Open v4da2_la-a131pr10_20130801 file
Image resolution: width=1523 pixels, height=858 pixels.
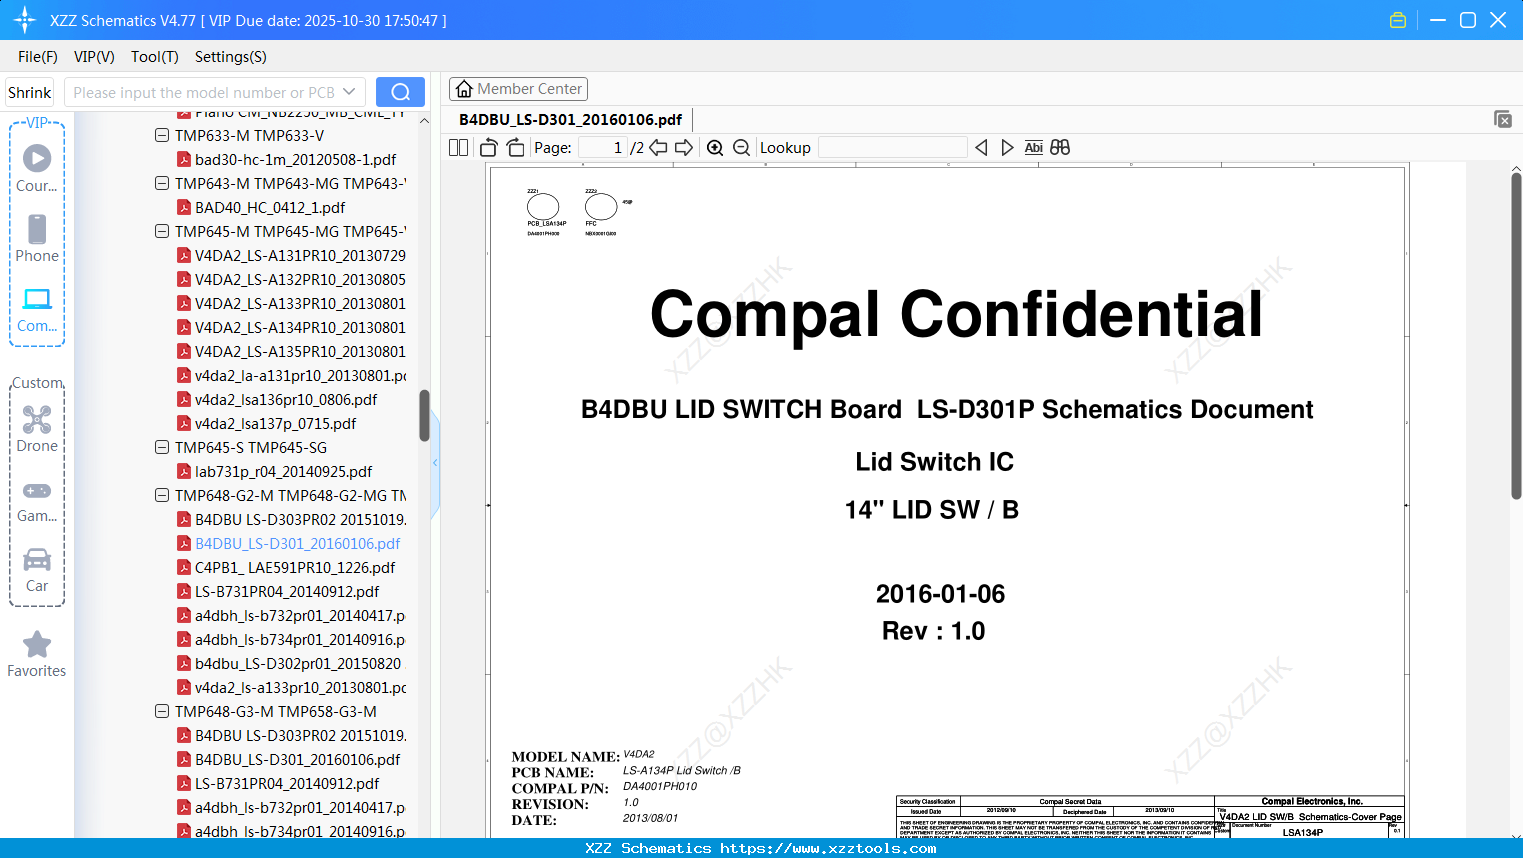click(x=300, y=375)
